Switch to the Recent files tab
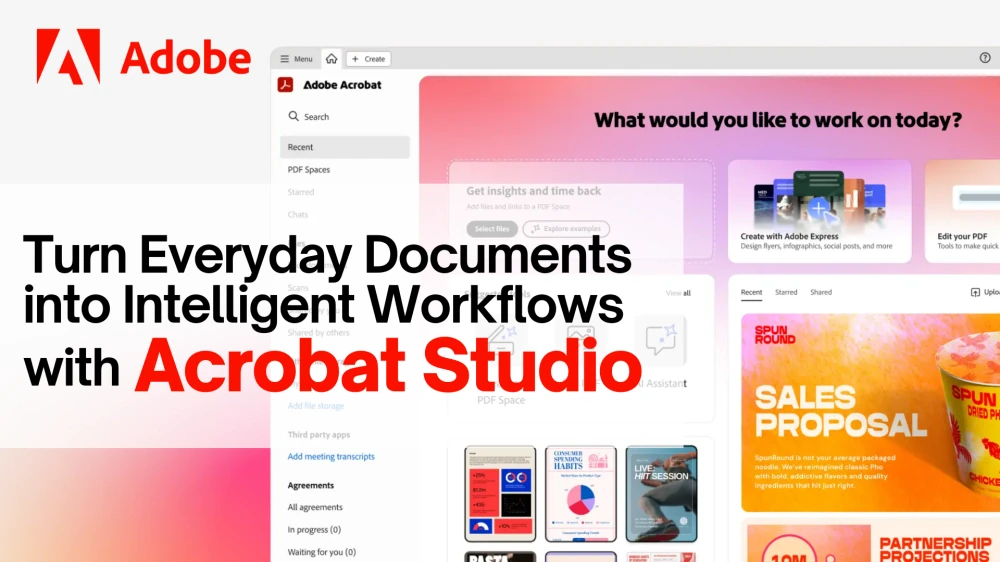 [751, 292]
